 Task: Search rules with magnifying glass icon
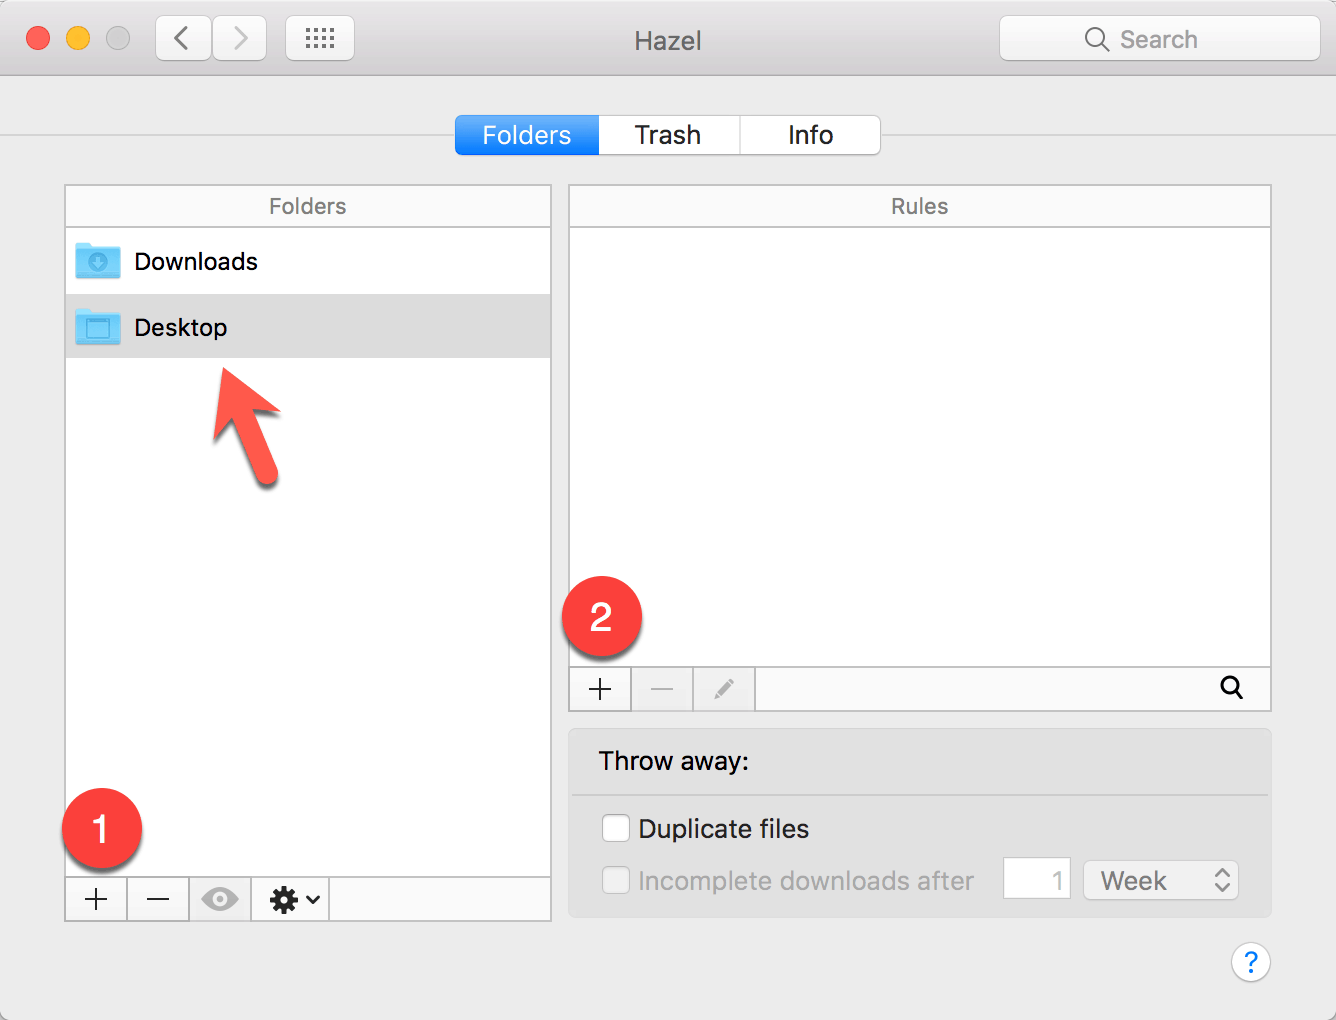pos(1232,688)
